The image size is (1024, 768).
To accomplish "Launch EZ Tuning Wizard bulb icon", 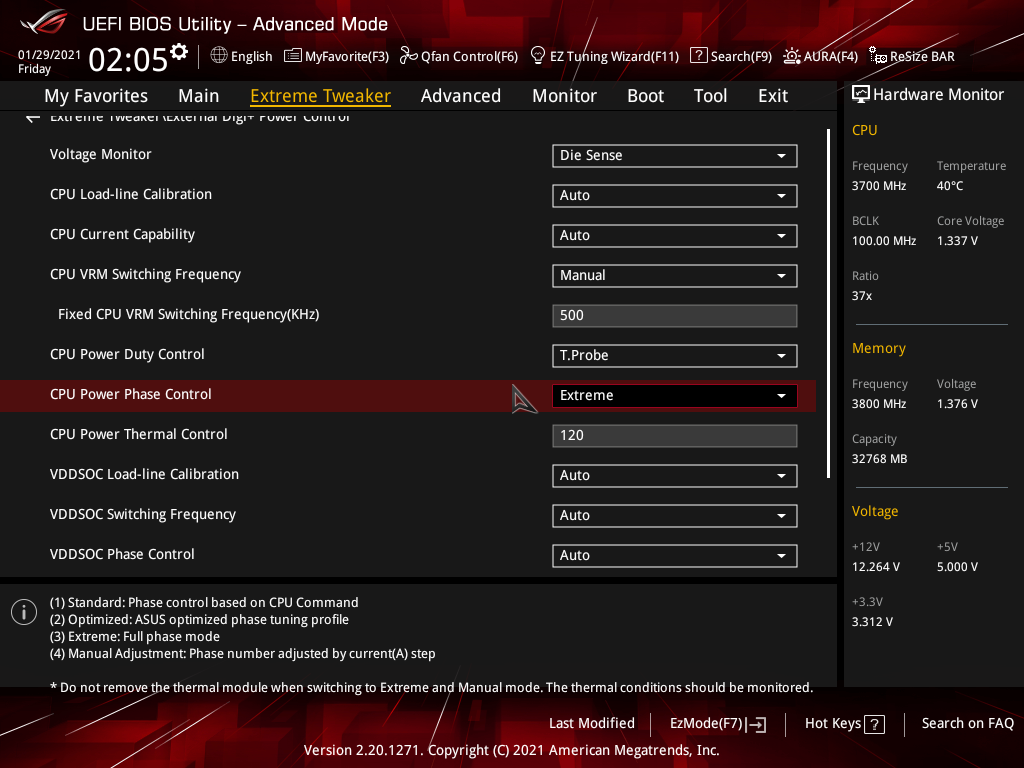I will 537,56.
